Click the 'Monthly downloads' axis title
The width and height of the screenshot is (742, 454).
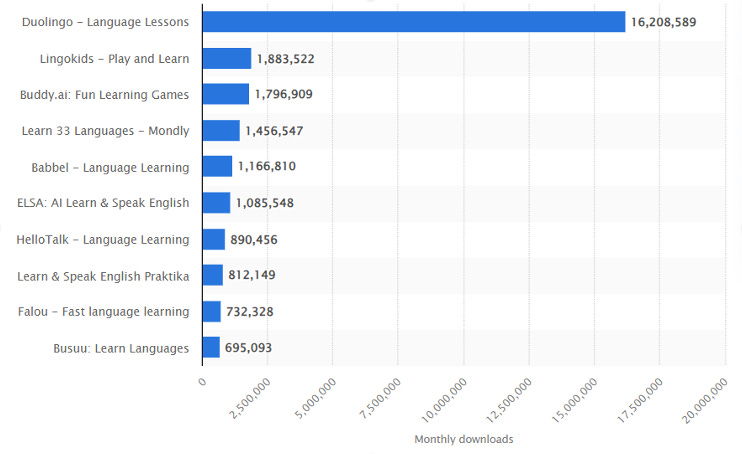pyautogui.click(x=464, y=439)
